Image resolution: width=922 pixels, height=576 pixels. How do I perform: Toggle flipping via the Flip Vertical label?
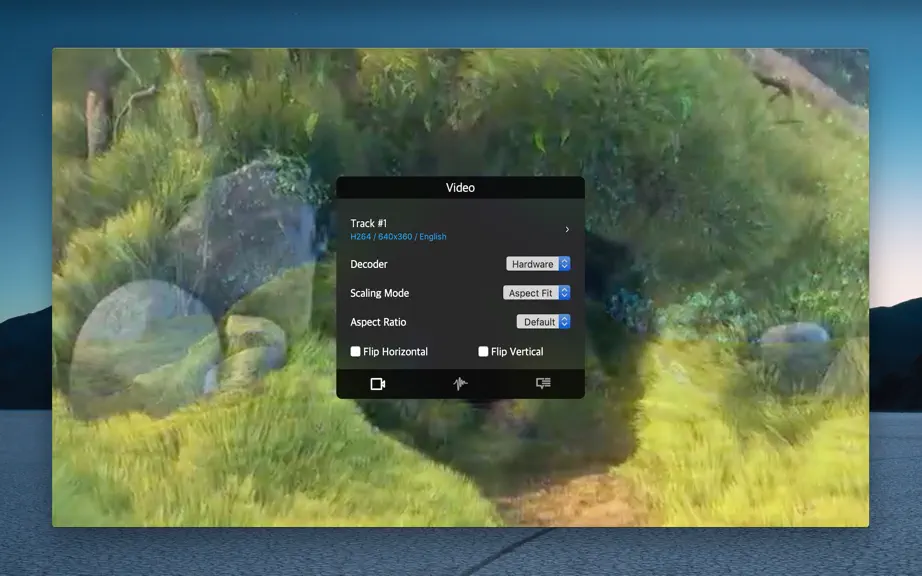click(x=517, y=351)
